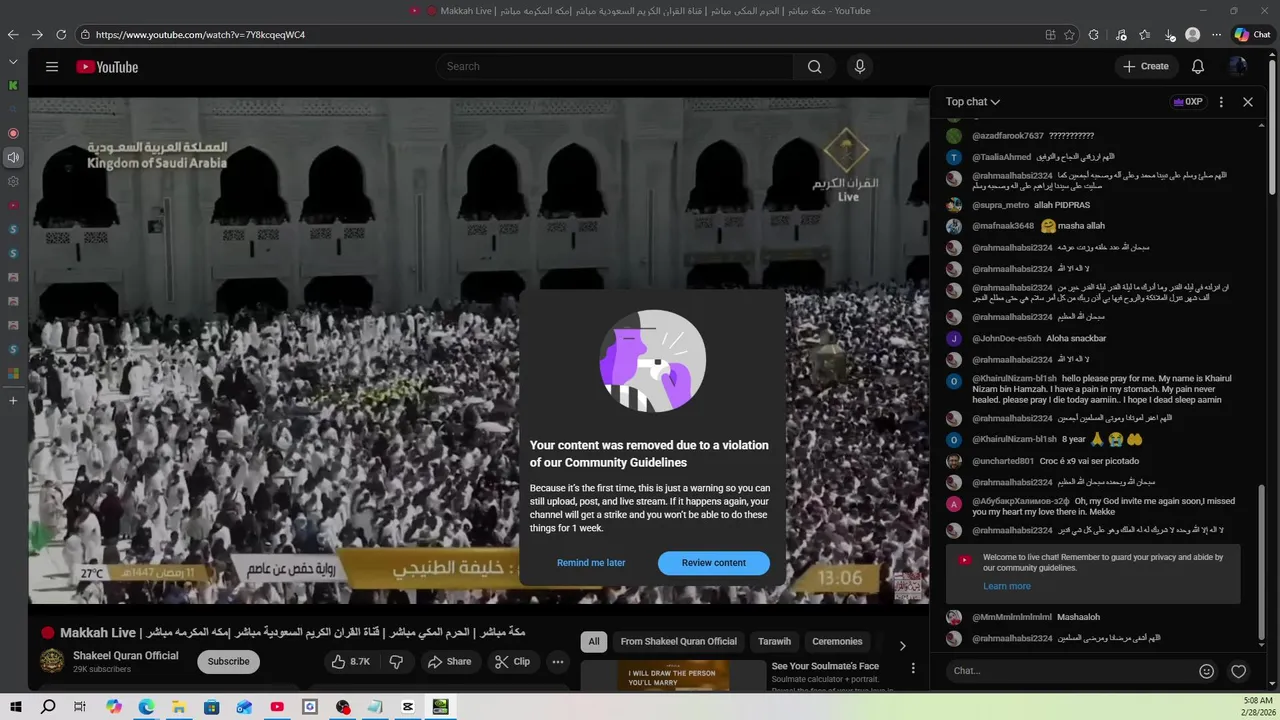
Task: Click @azadfarook7637 chat username
Action: pyautogui.click(x=1008, y=136)
